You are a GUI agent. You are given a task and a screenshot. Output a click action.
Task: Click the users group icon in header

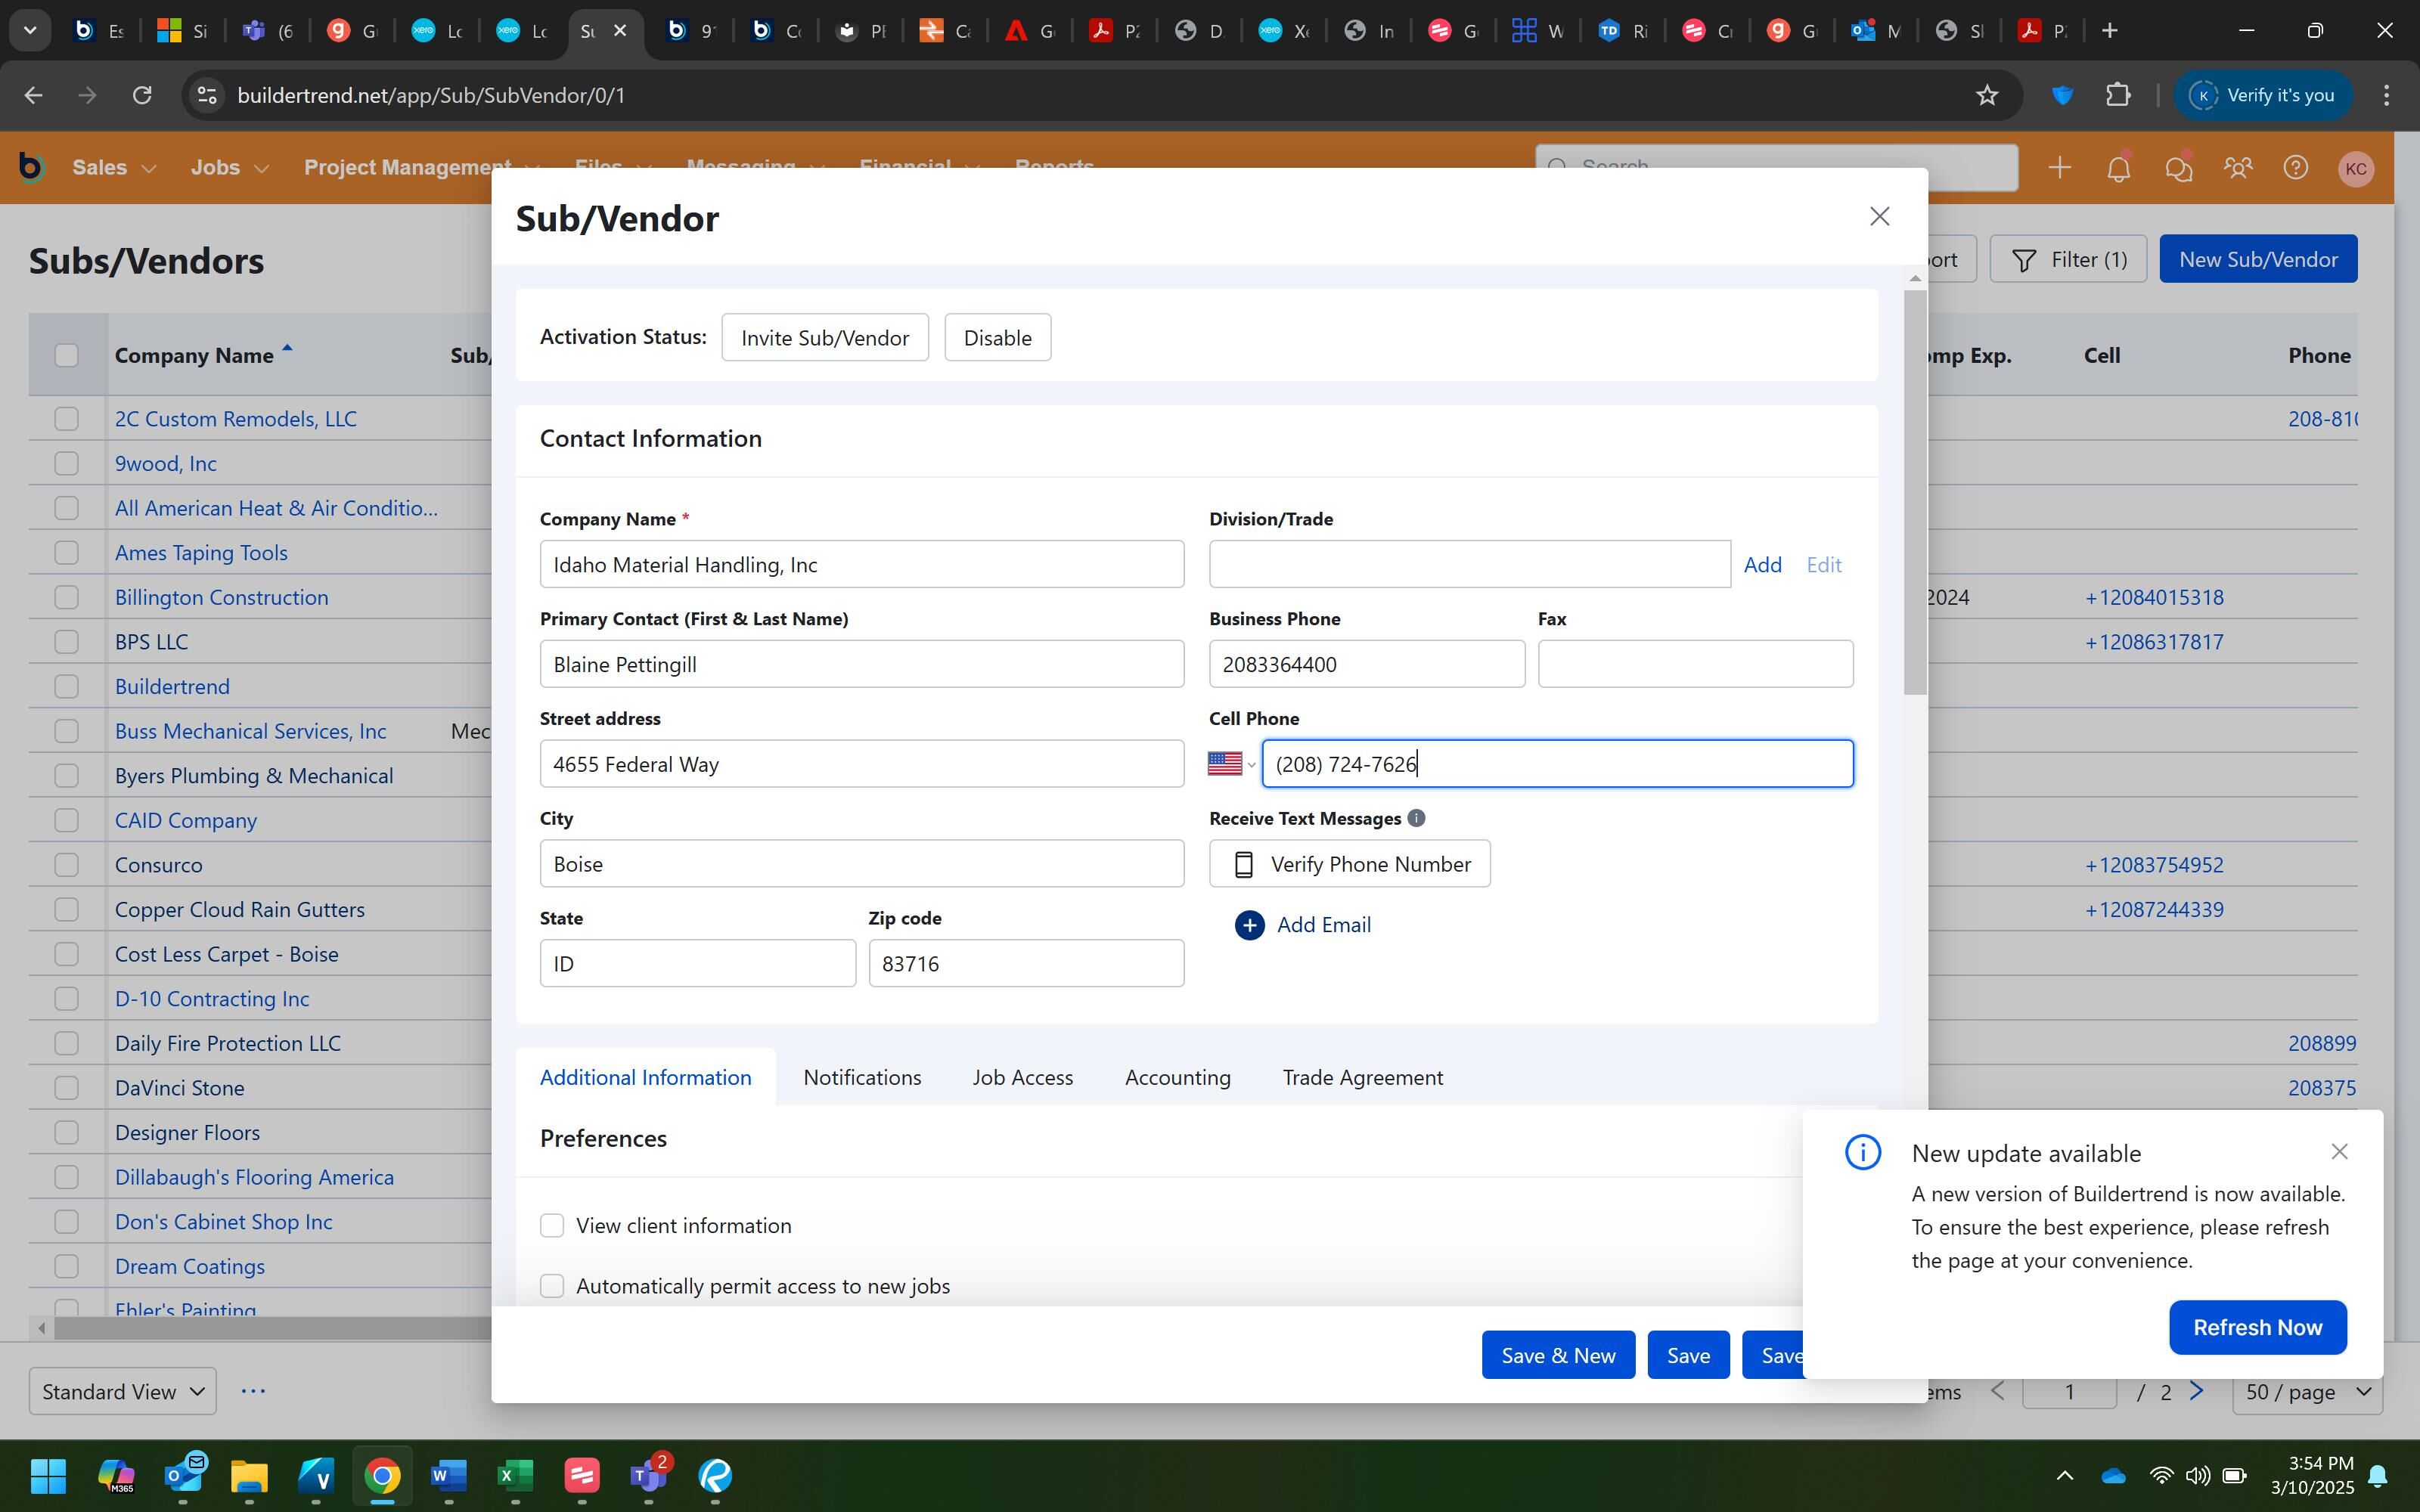tap(2237, 168)
